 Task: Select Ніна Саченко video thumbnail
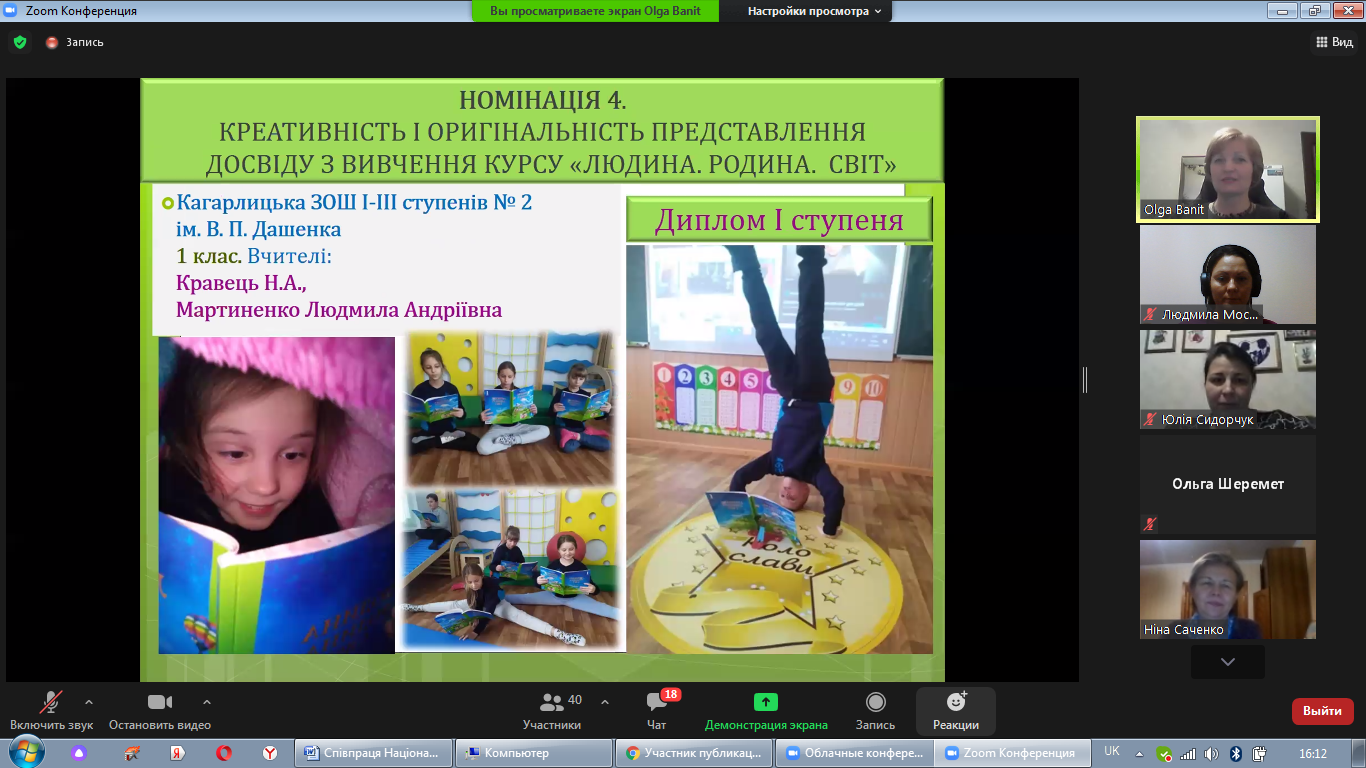pos(1227,589)
